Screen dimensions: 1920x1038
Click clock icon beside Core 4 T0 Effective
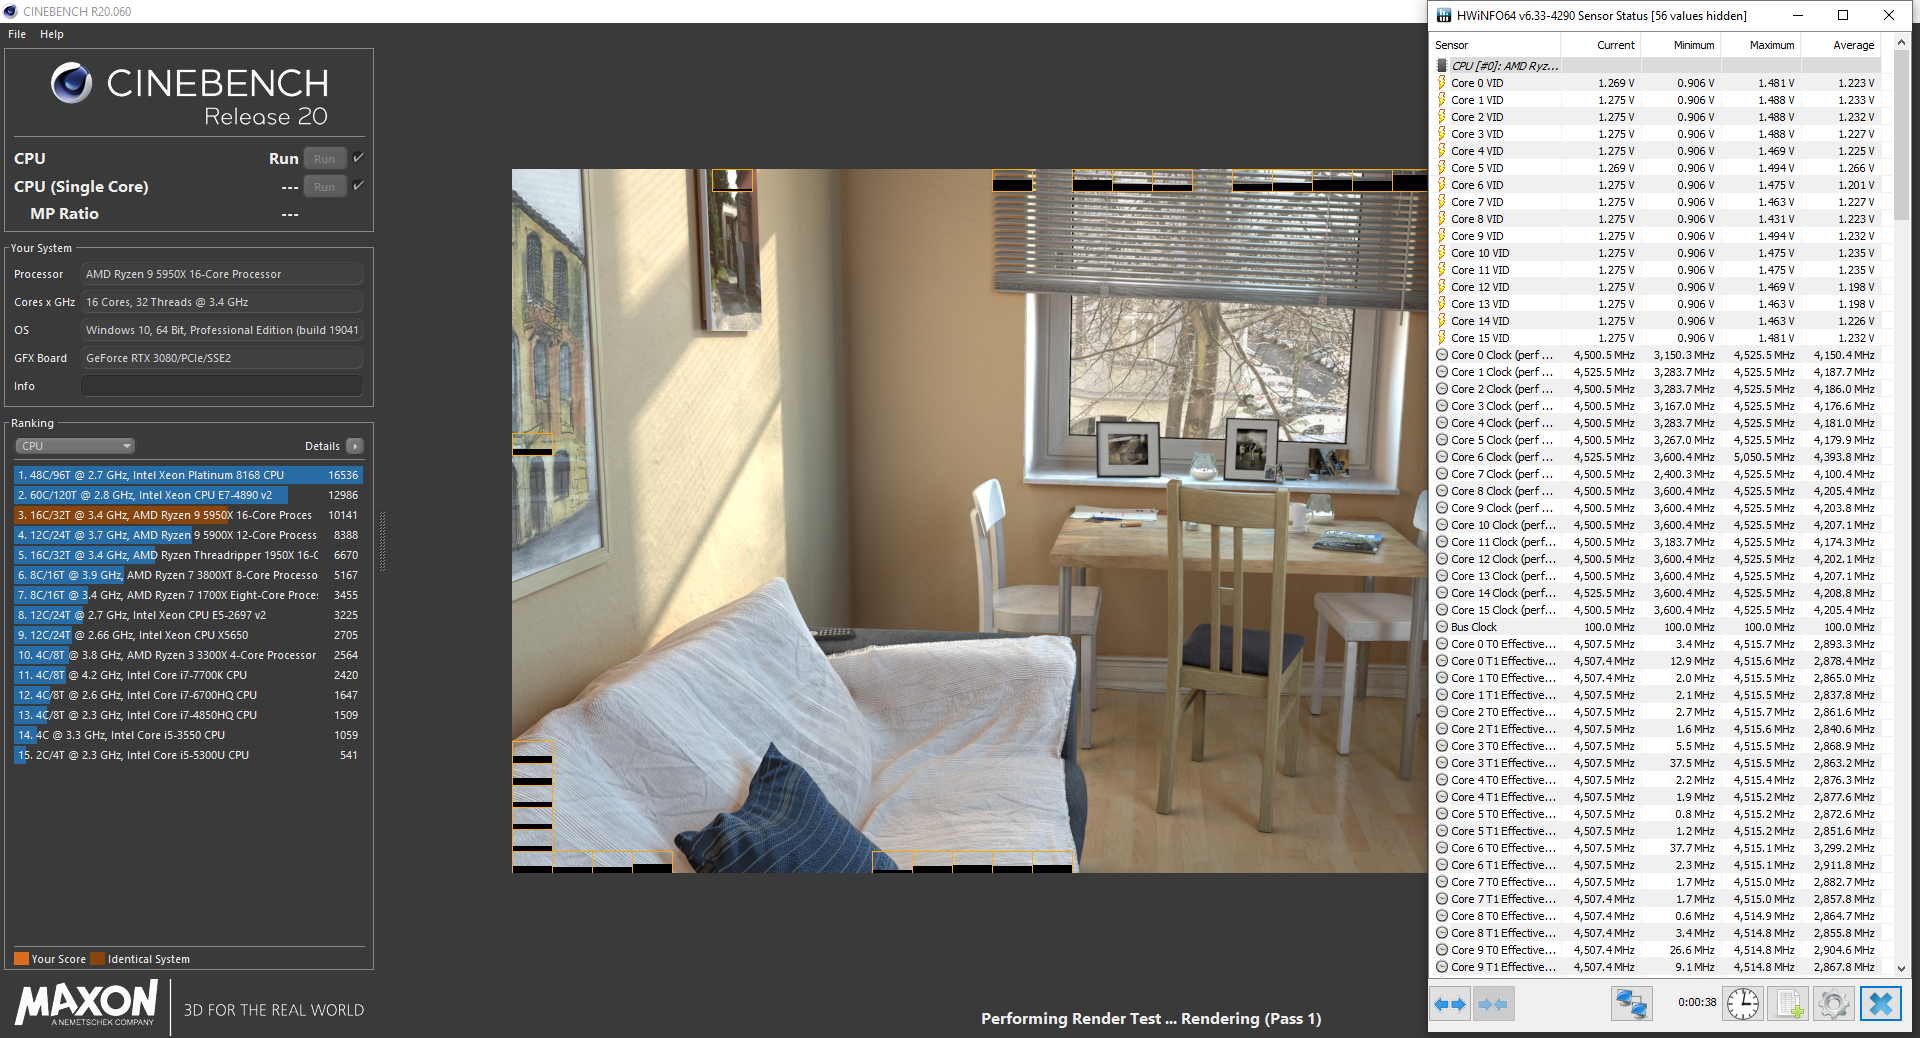tap(1442, 780)
